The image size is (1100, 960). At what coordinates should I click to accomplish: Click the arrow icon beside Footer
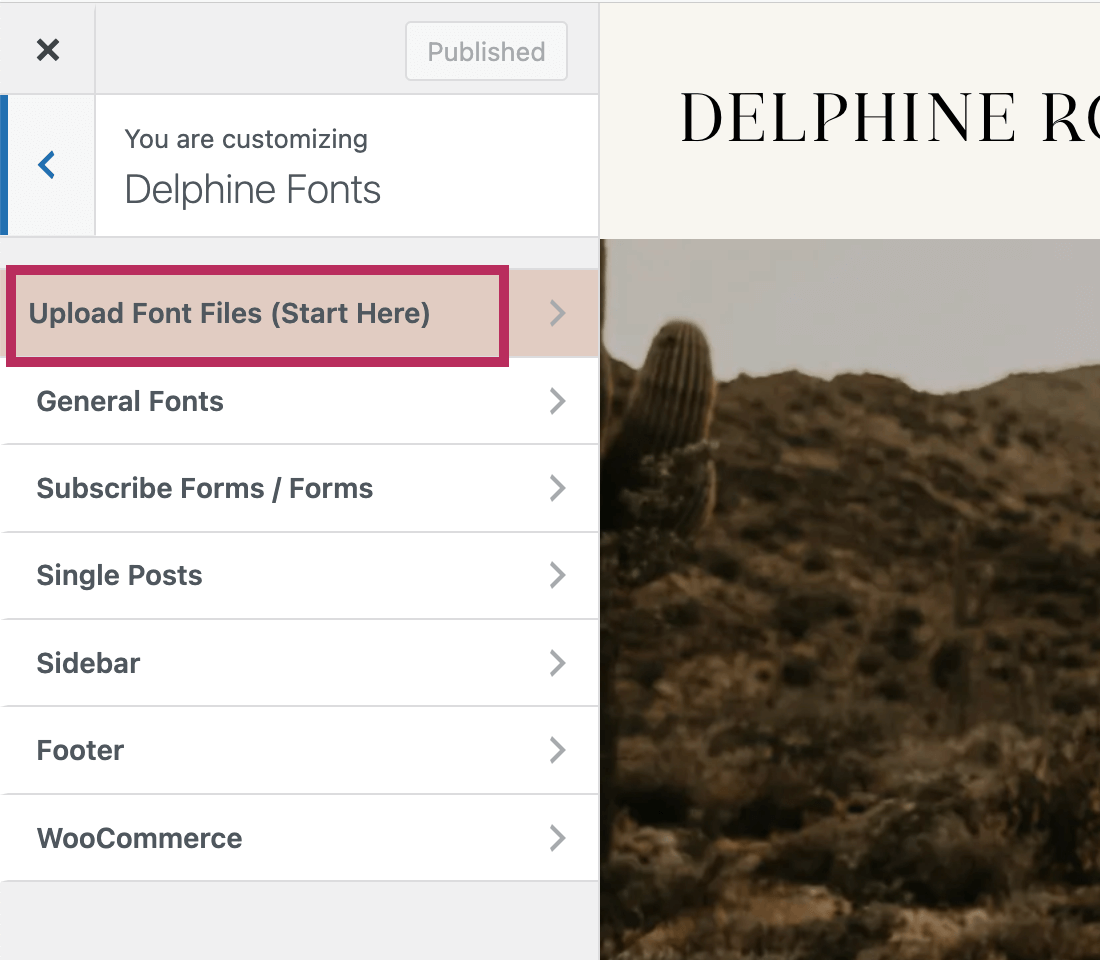[558, 750]
